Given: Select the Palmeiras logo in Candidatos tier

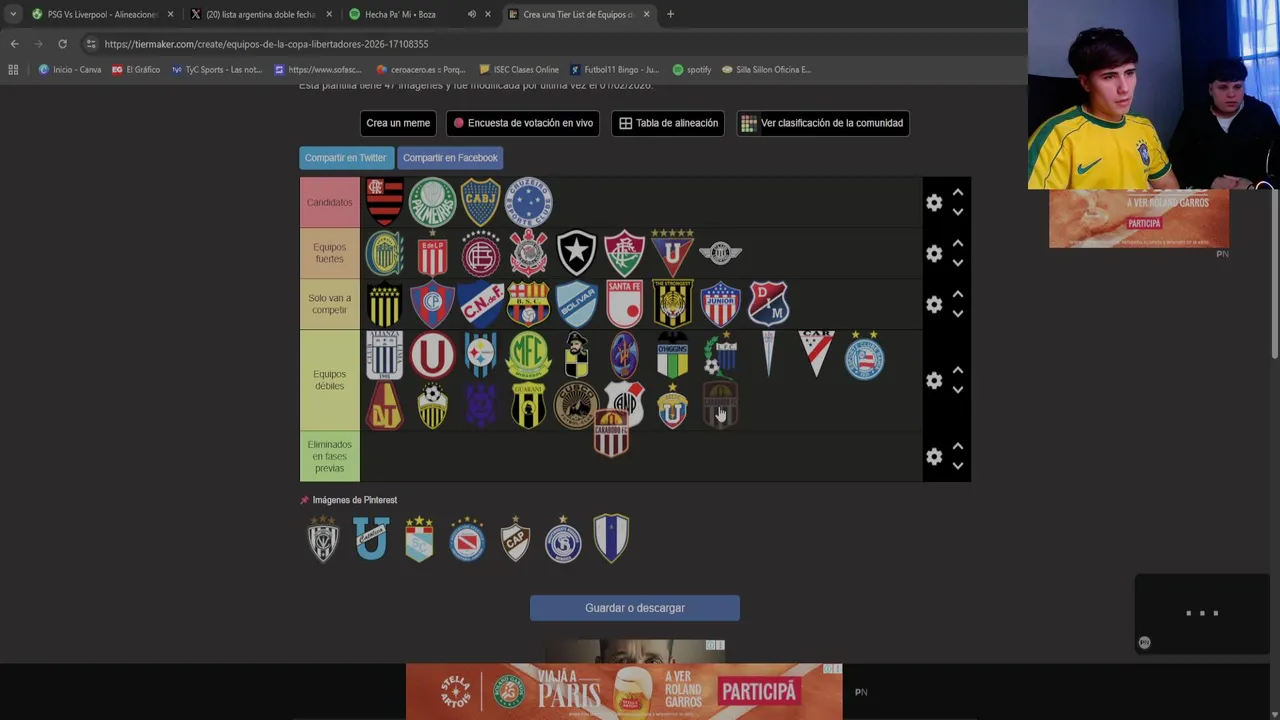Looking at the screenshot, I should (432, 202).
